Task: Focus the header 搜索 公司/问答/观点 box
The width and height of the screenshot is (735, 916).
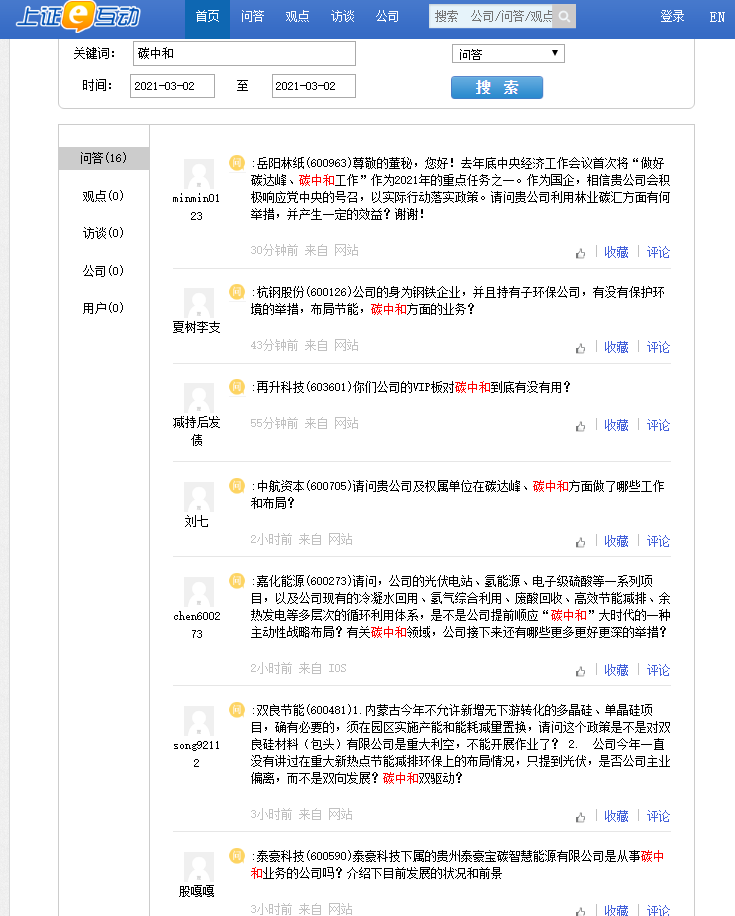Action: pos(492,16)
